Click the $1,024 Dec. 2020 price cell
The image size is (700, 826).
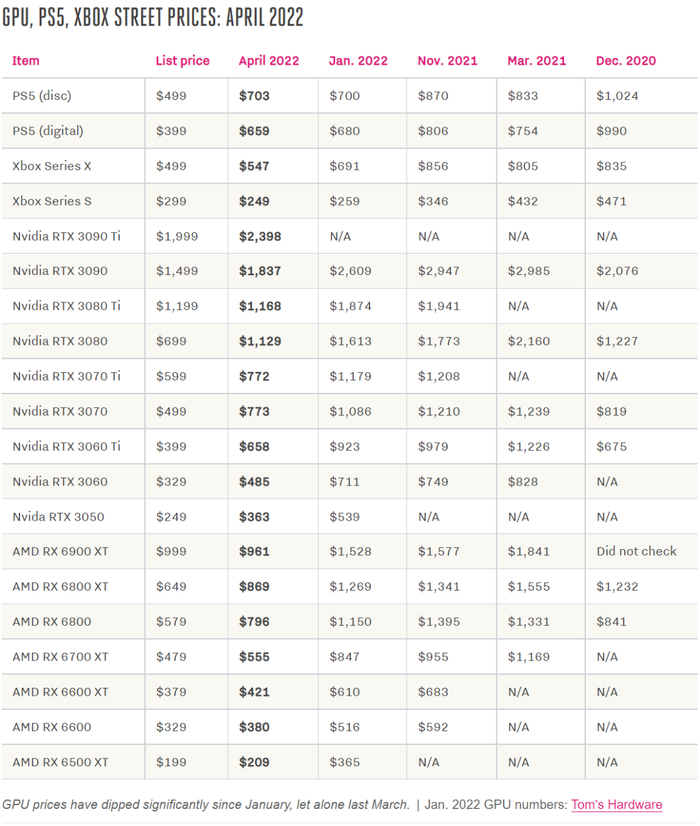click(x=617, y=96)
